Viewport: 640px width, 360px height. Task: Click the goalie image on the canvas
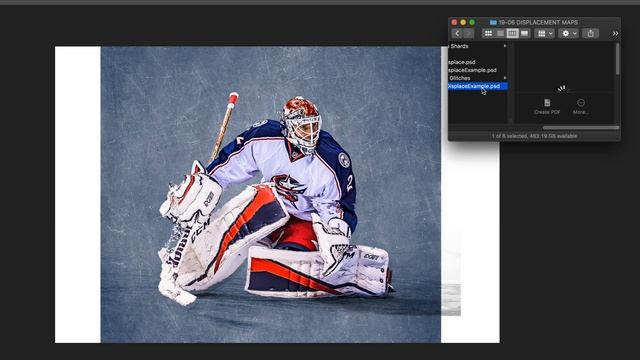coord(271,194)
